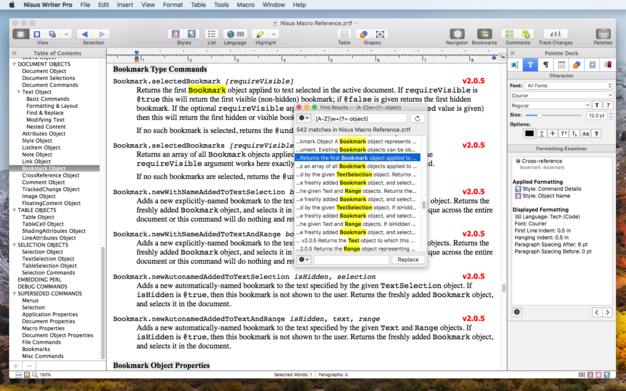Image resolution: width=626 pixels, height=391 pixels.
Task: Toggle the last text option button after Aa
Action: (x=596, y=133)
